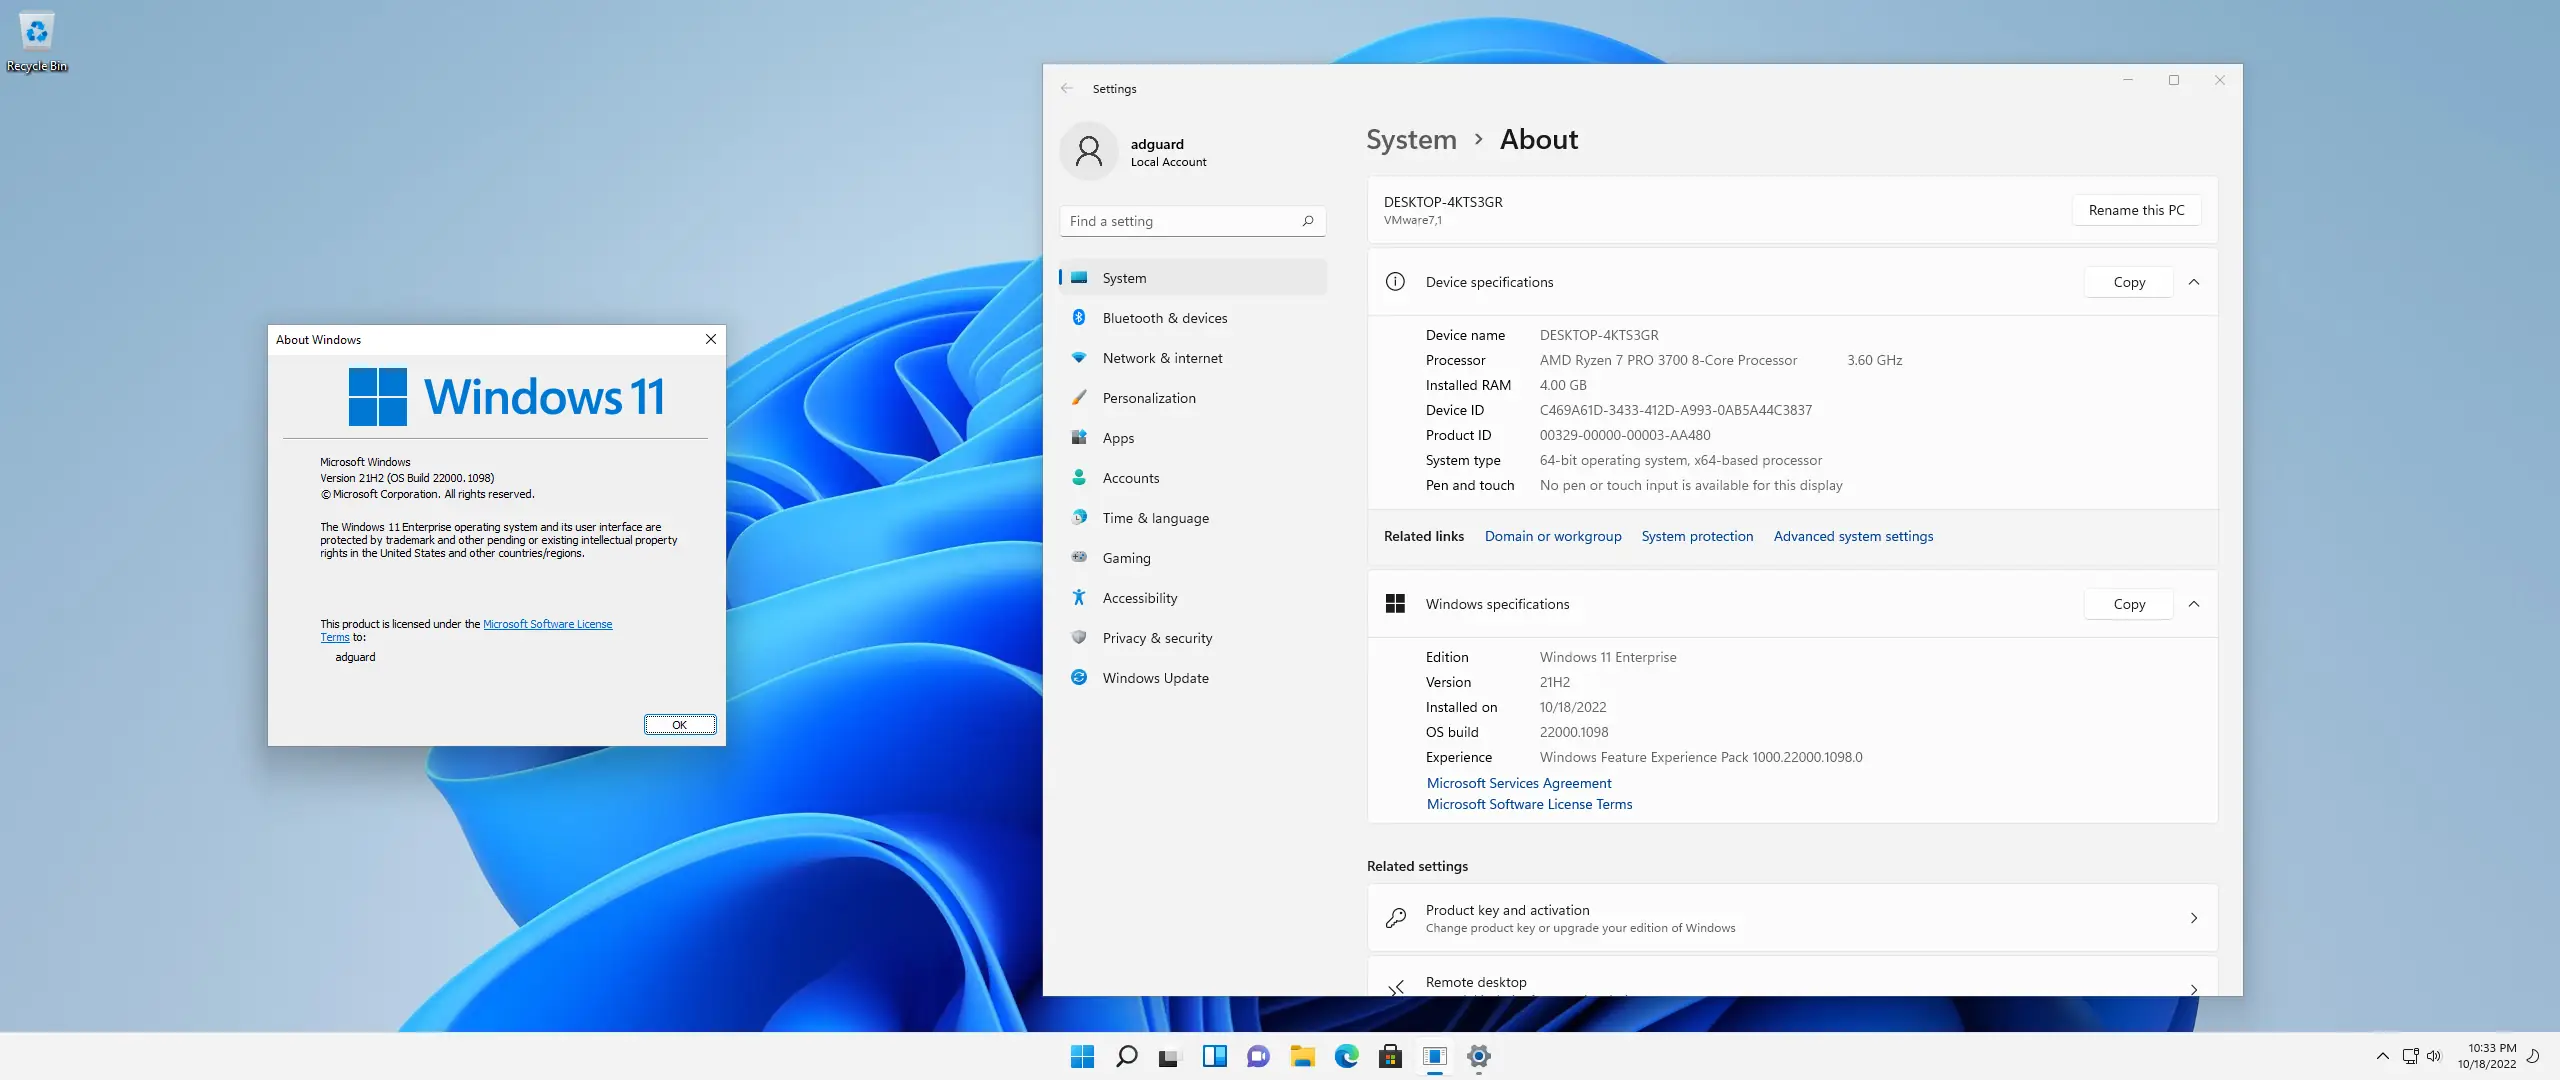Open Privacy & security shield icon
The image size is (2560, 1080).
(1079, 637)
